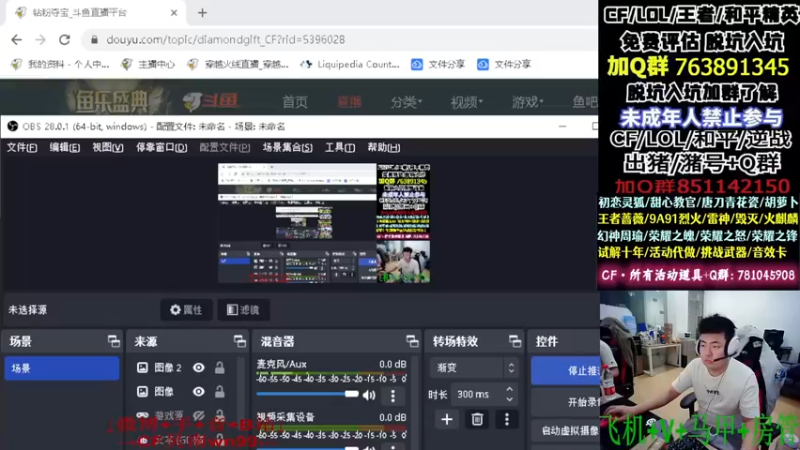800x450 pixels.
Task: Open the 停靠窗口(D) menu
Action: (x=161, y=147)
